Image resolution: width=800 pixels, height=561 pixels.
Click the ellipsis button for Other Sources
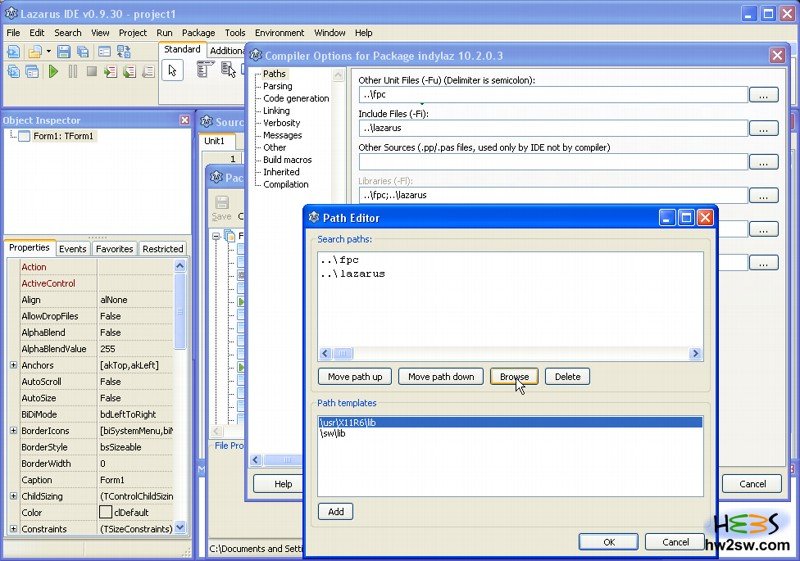[x=763, y=162]
